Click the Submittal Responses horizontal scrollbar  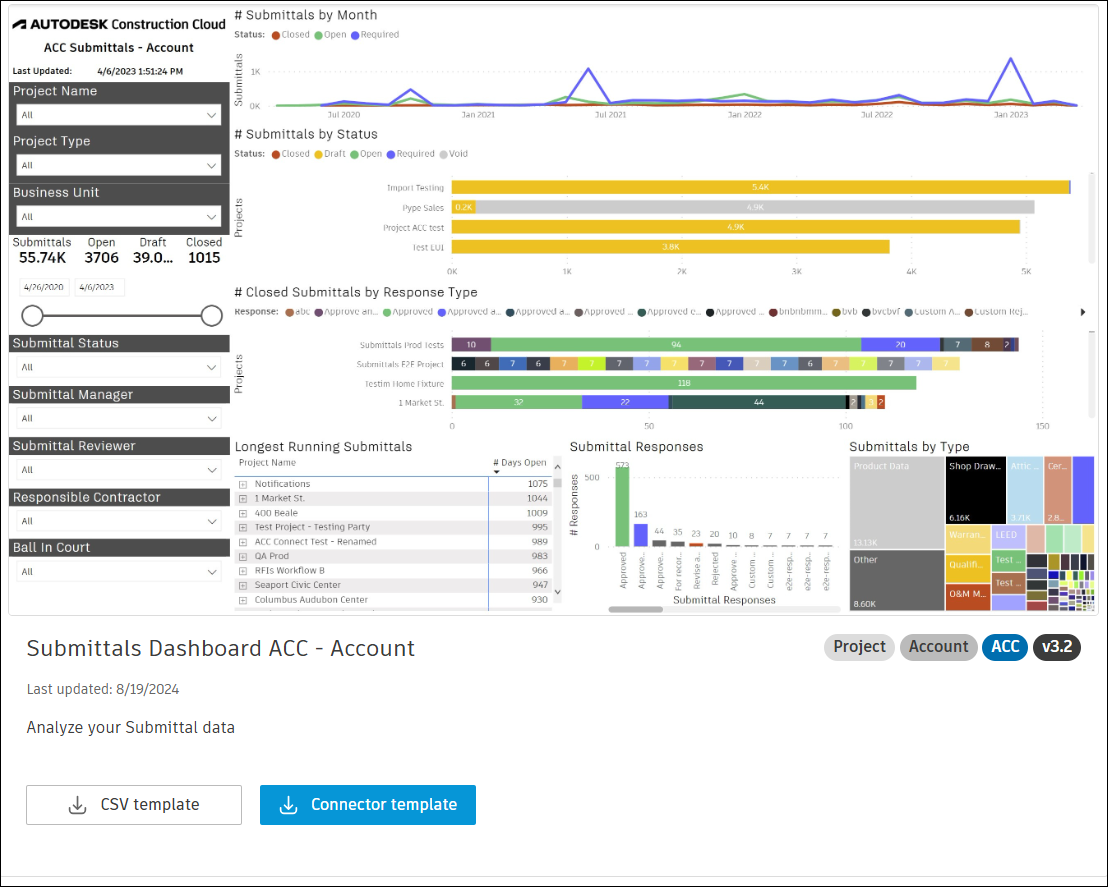pyautogui.click(x=635, y=609)
